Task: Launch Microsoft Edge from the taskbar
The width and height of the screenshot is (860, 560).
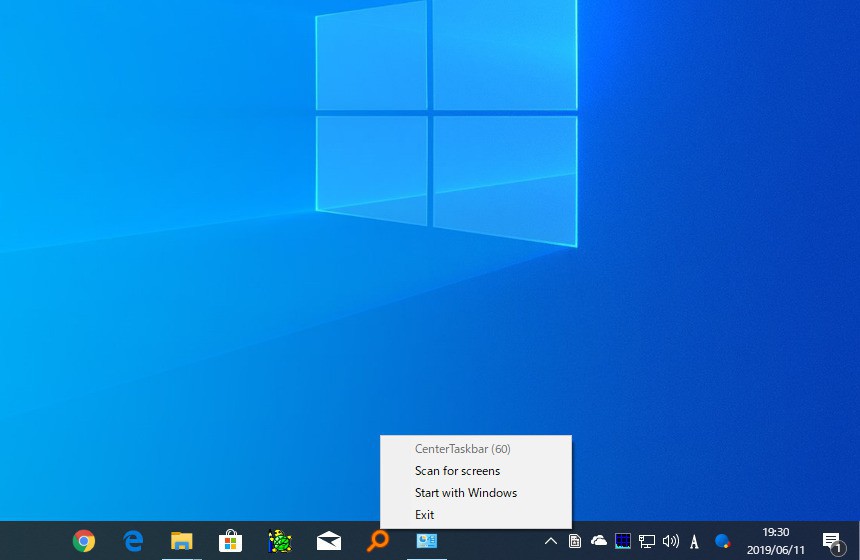Action: tap(133, 541)
